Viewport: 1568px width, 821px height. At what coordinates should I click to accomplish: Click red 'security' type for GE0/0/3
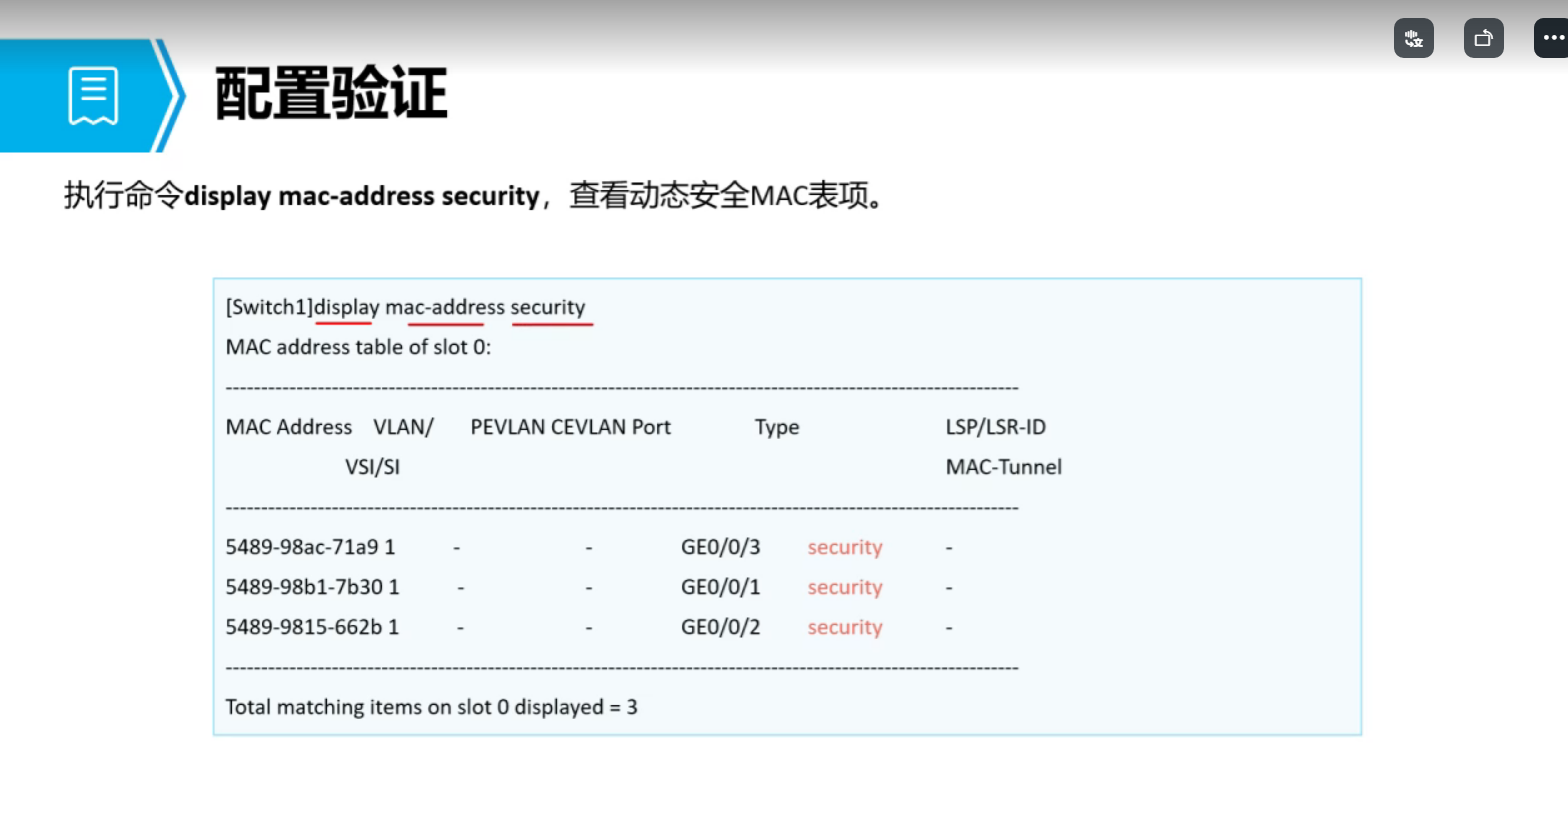[845, 547]
